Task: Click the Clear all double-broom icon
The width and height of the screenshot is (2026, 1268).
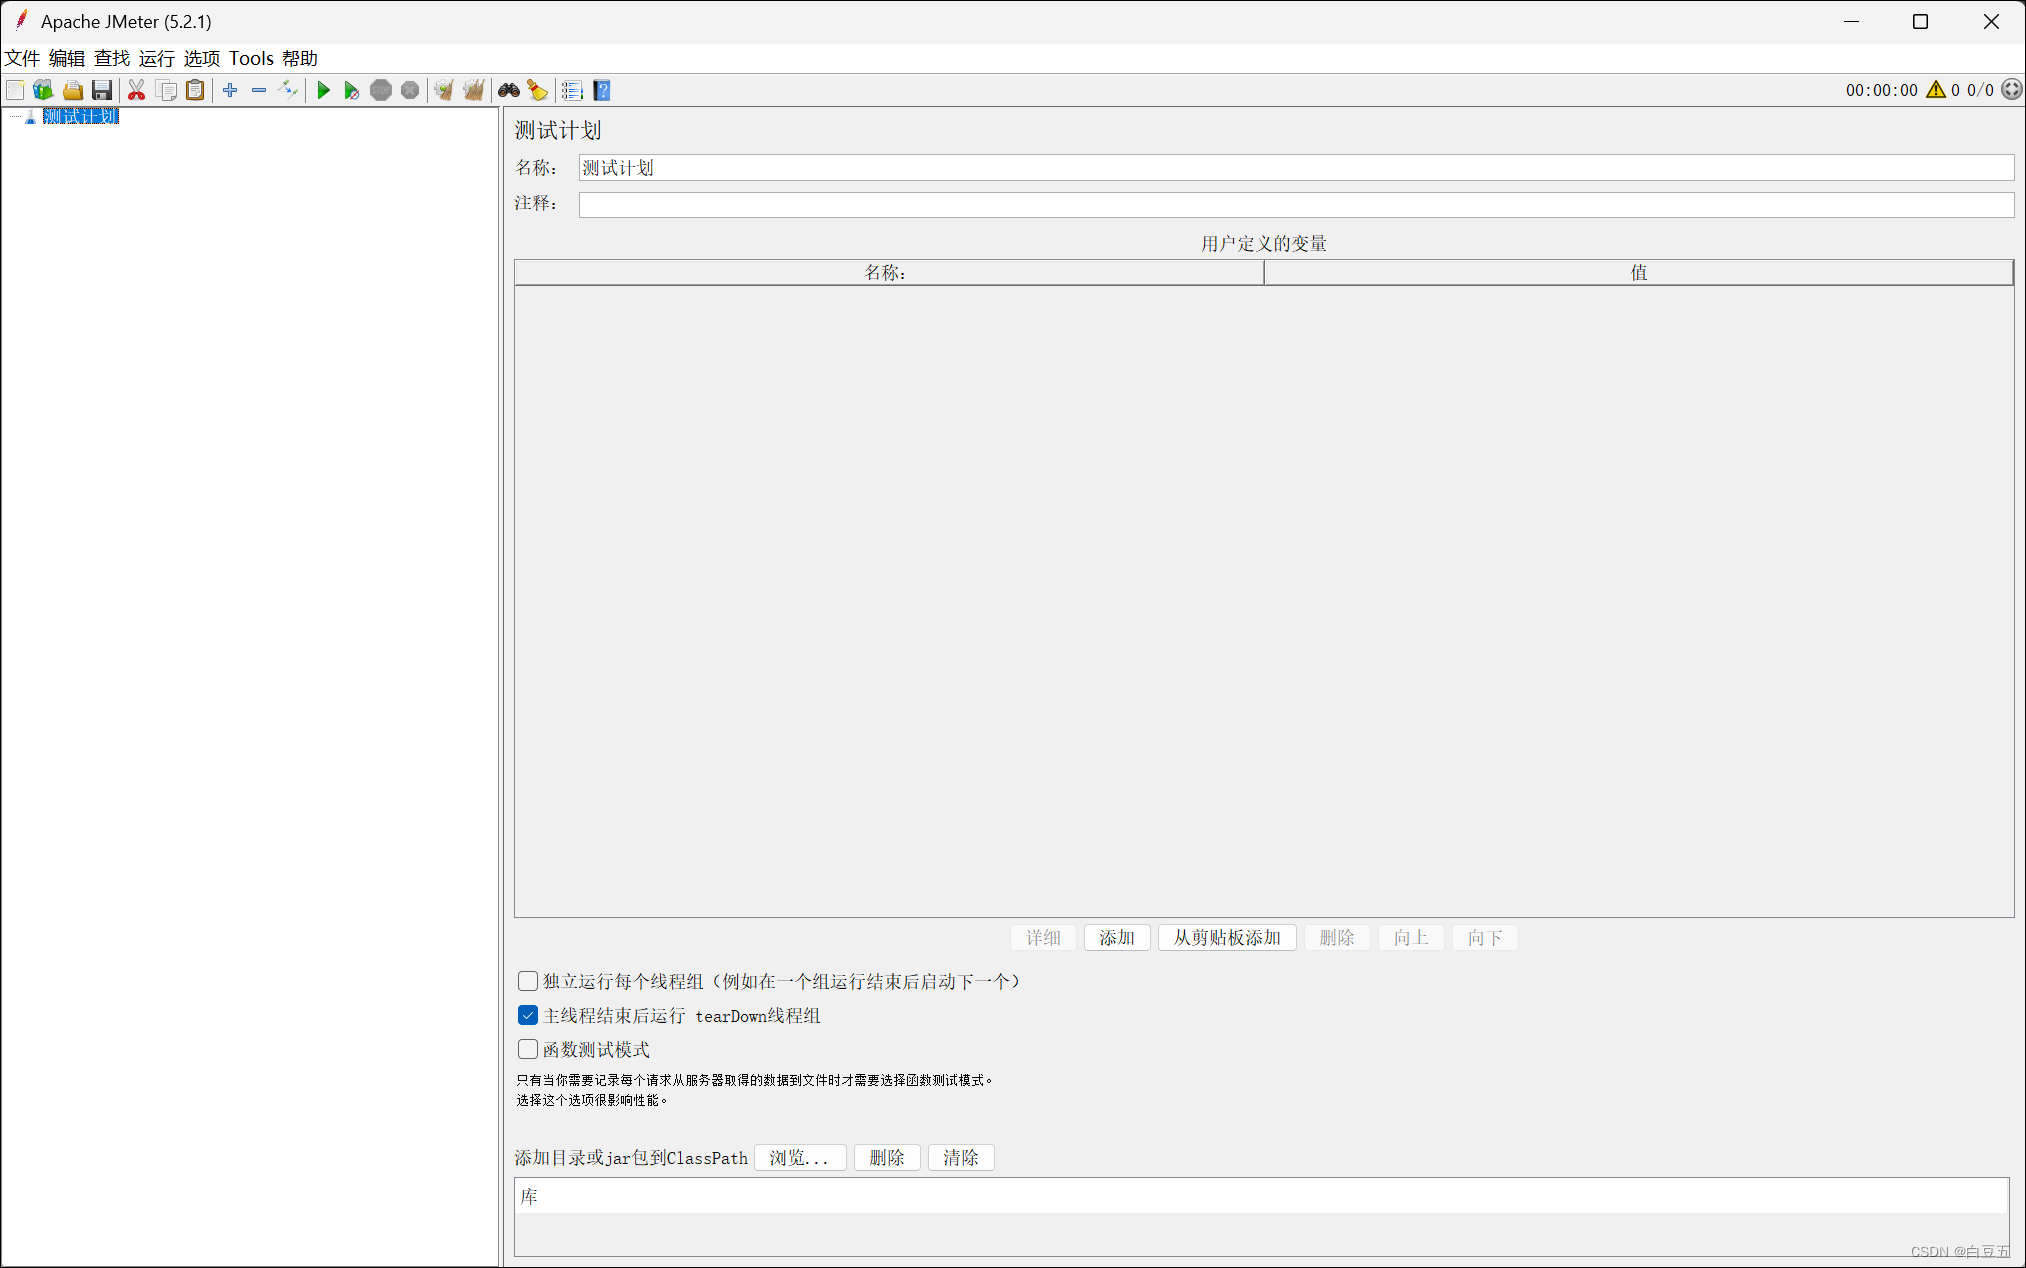Action: 474,91
